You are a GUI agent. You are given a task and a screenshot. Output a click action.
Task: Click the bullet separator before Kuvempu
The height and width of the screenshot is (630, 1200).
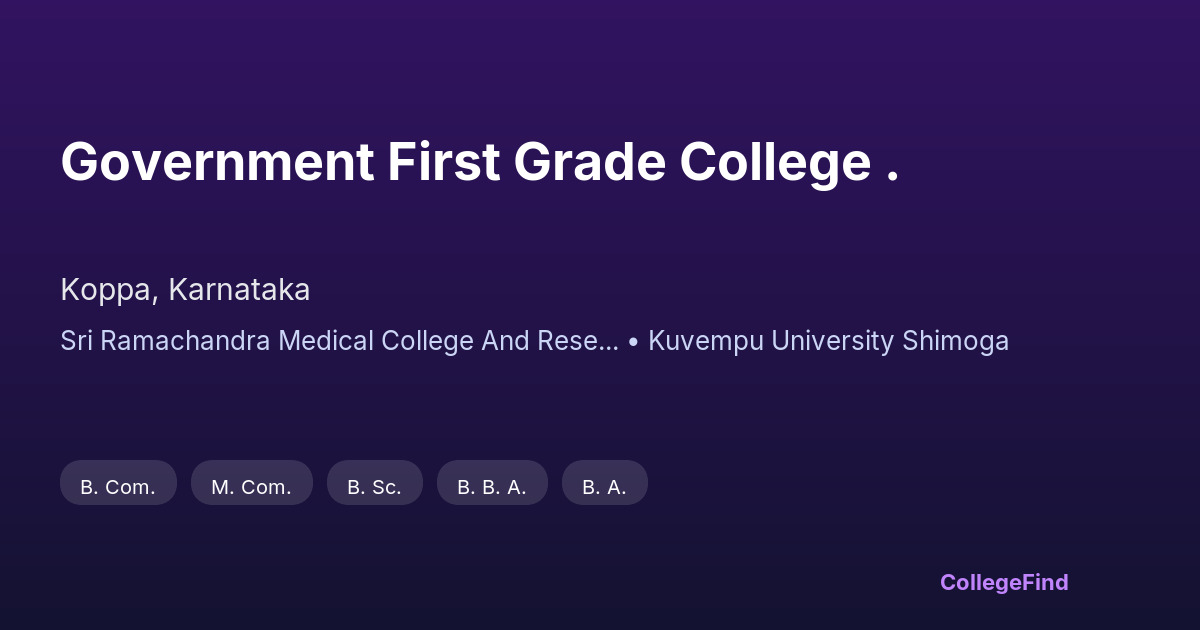coord(633,341)
